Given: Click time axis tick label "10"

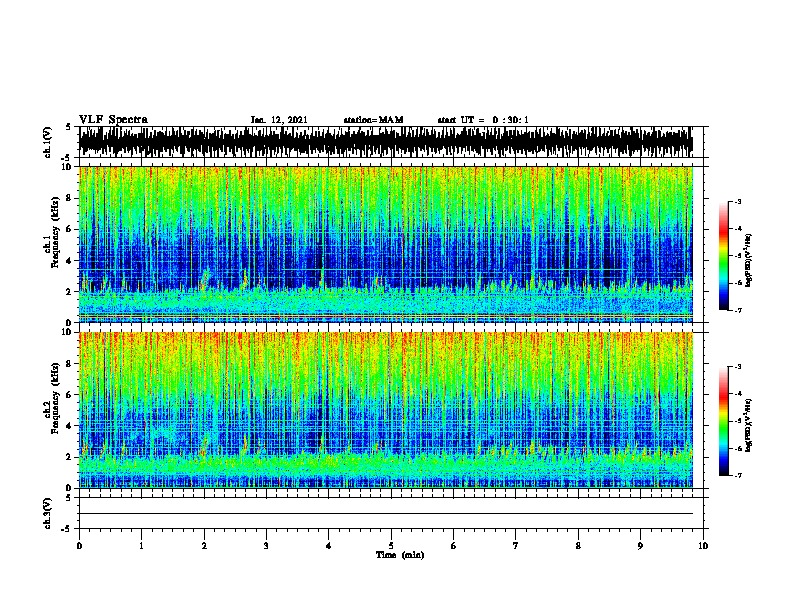Looking at the screenshot, I should [x=703, y=545].
